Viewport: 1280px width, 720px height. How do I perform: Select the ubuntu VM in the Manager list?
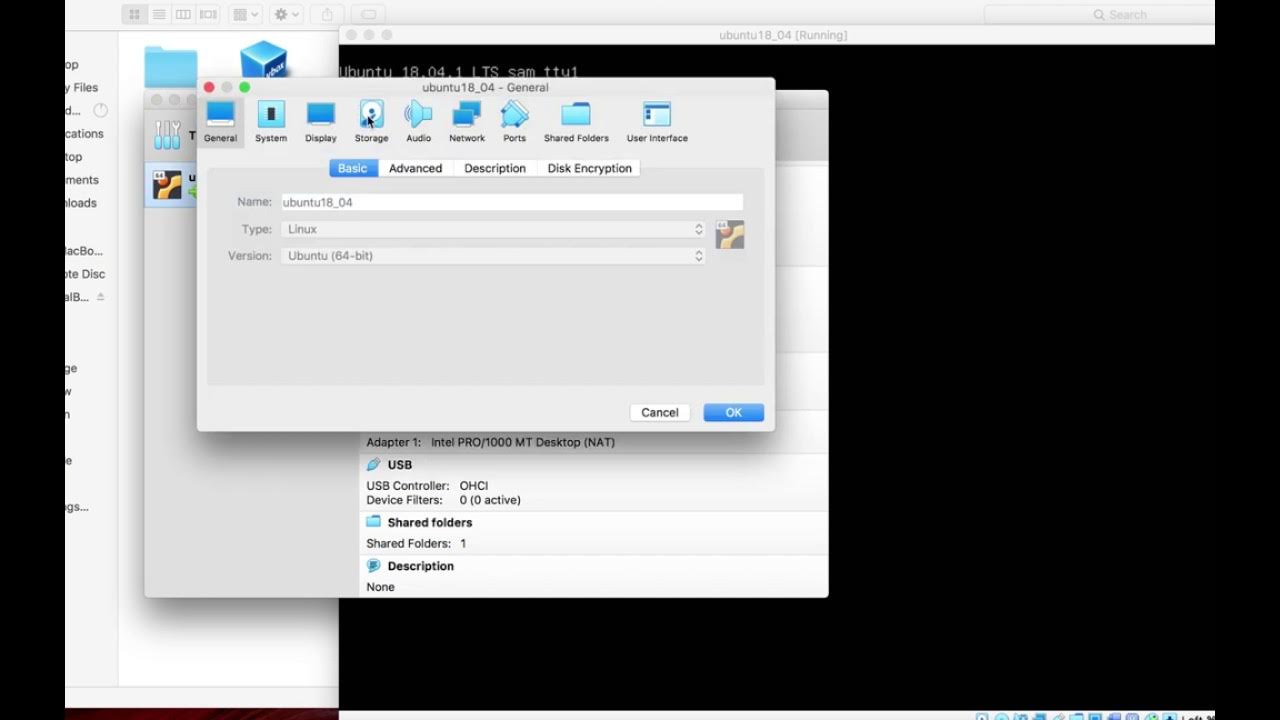[x=171, y=186]
